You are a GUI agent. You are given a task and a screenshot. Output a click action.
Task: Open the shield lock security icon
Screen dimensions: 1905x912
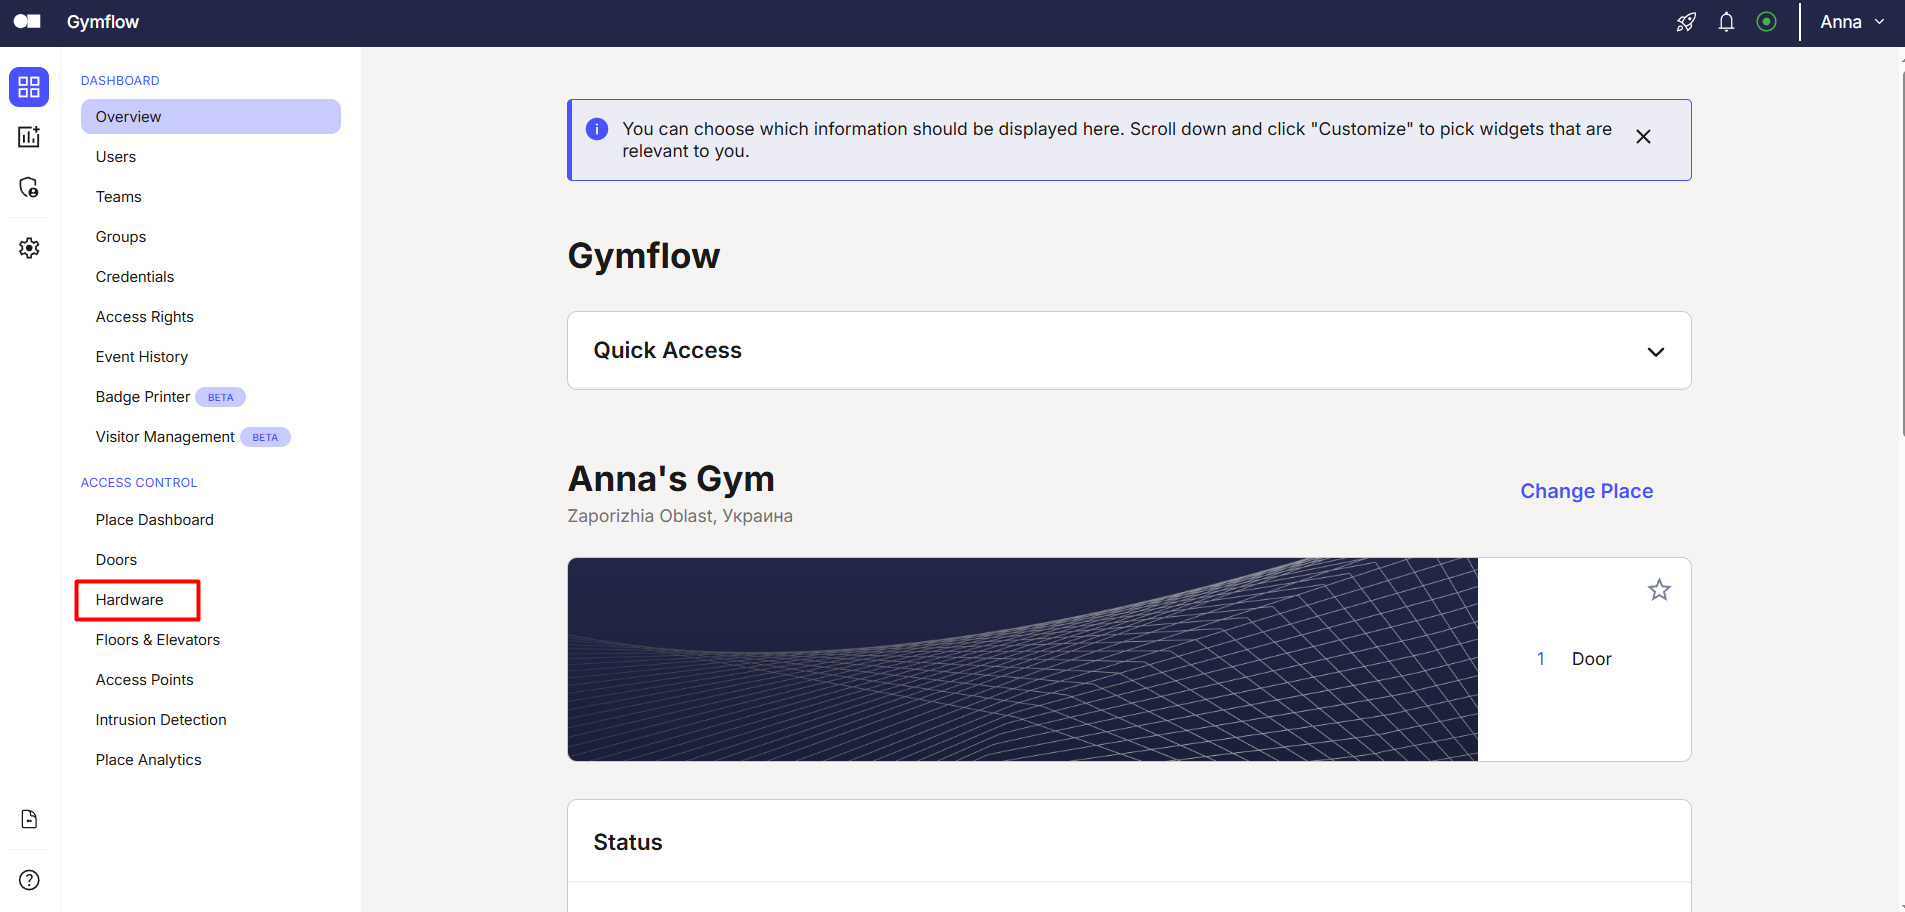click(x=29, y=187)
